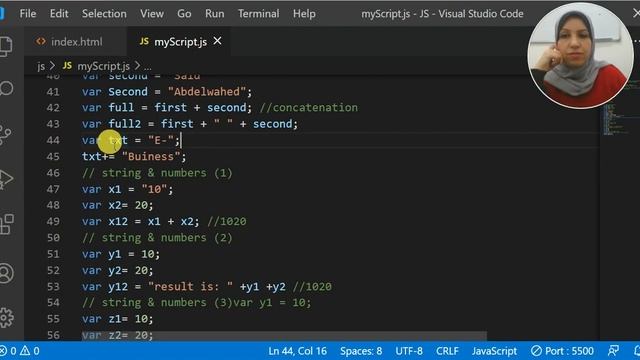The width and height of the screenshot is (640, 360).
Task: Click line number 41 in the gutter
Action: click(53, 92)
